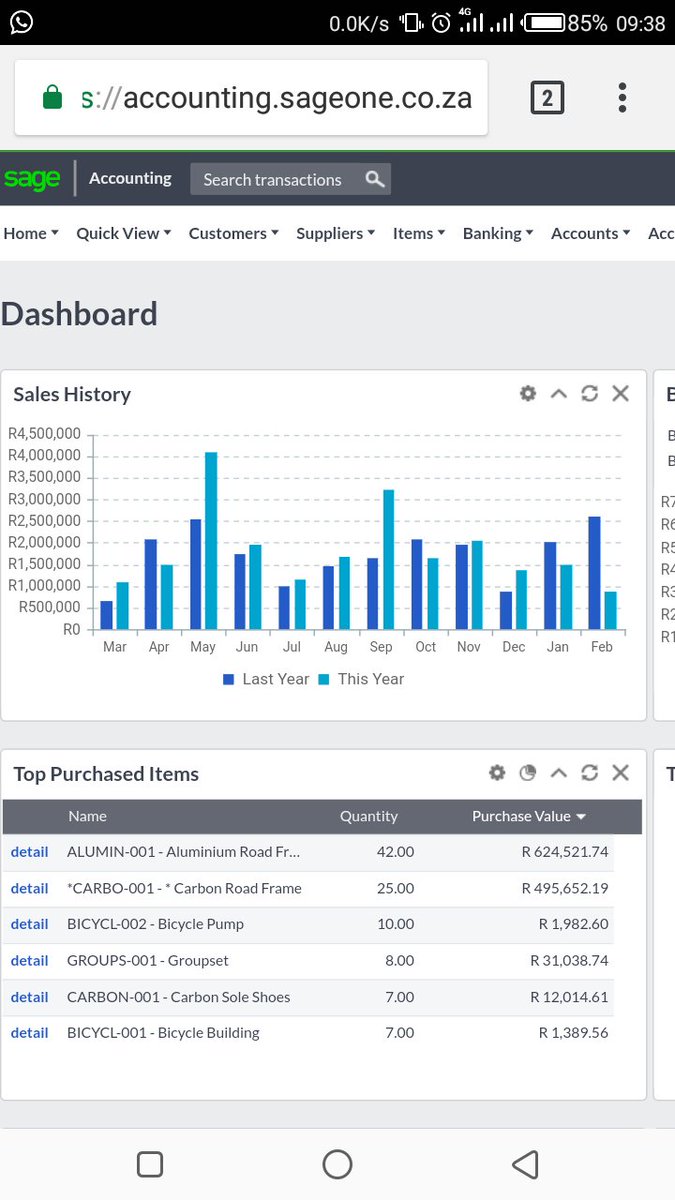Click the quantity 42.00 cell
Screen dimensions: 675x1200
point(395,852)
